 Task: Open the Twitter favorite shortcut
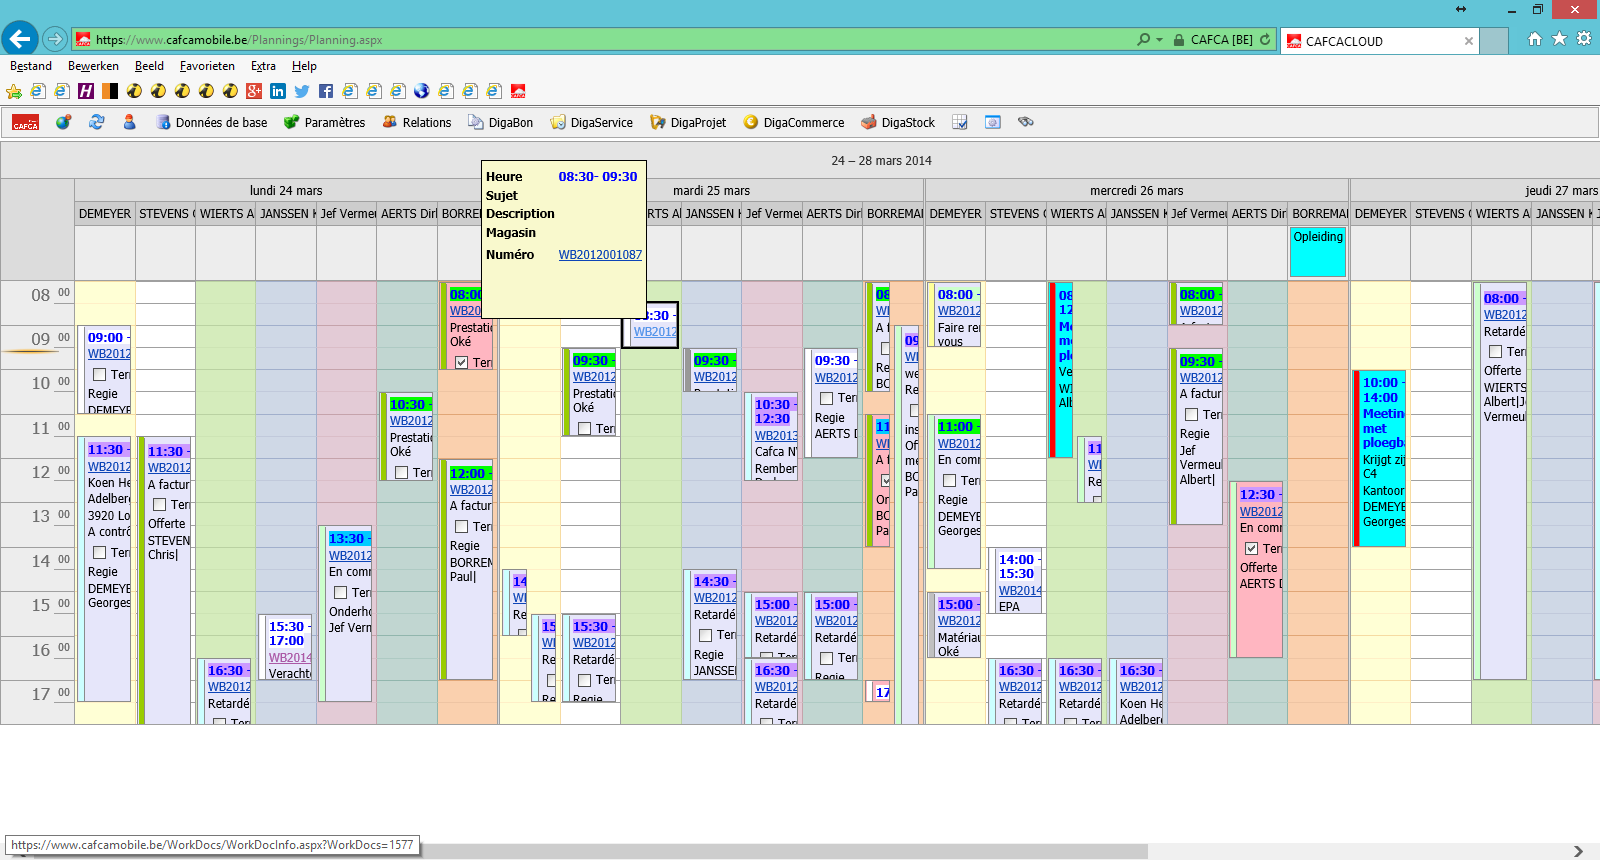point(302,91)
